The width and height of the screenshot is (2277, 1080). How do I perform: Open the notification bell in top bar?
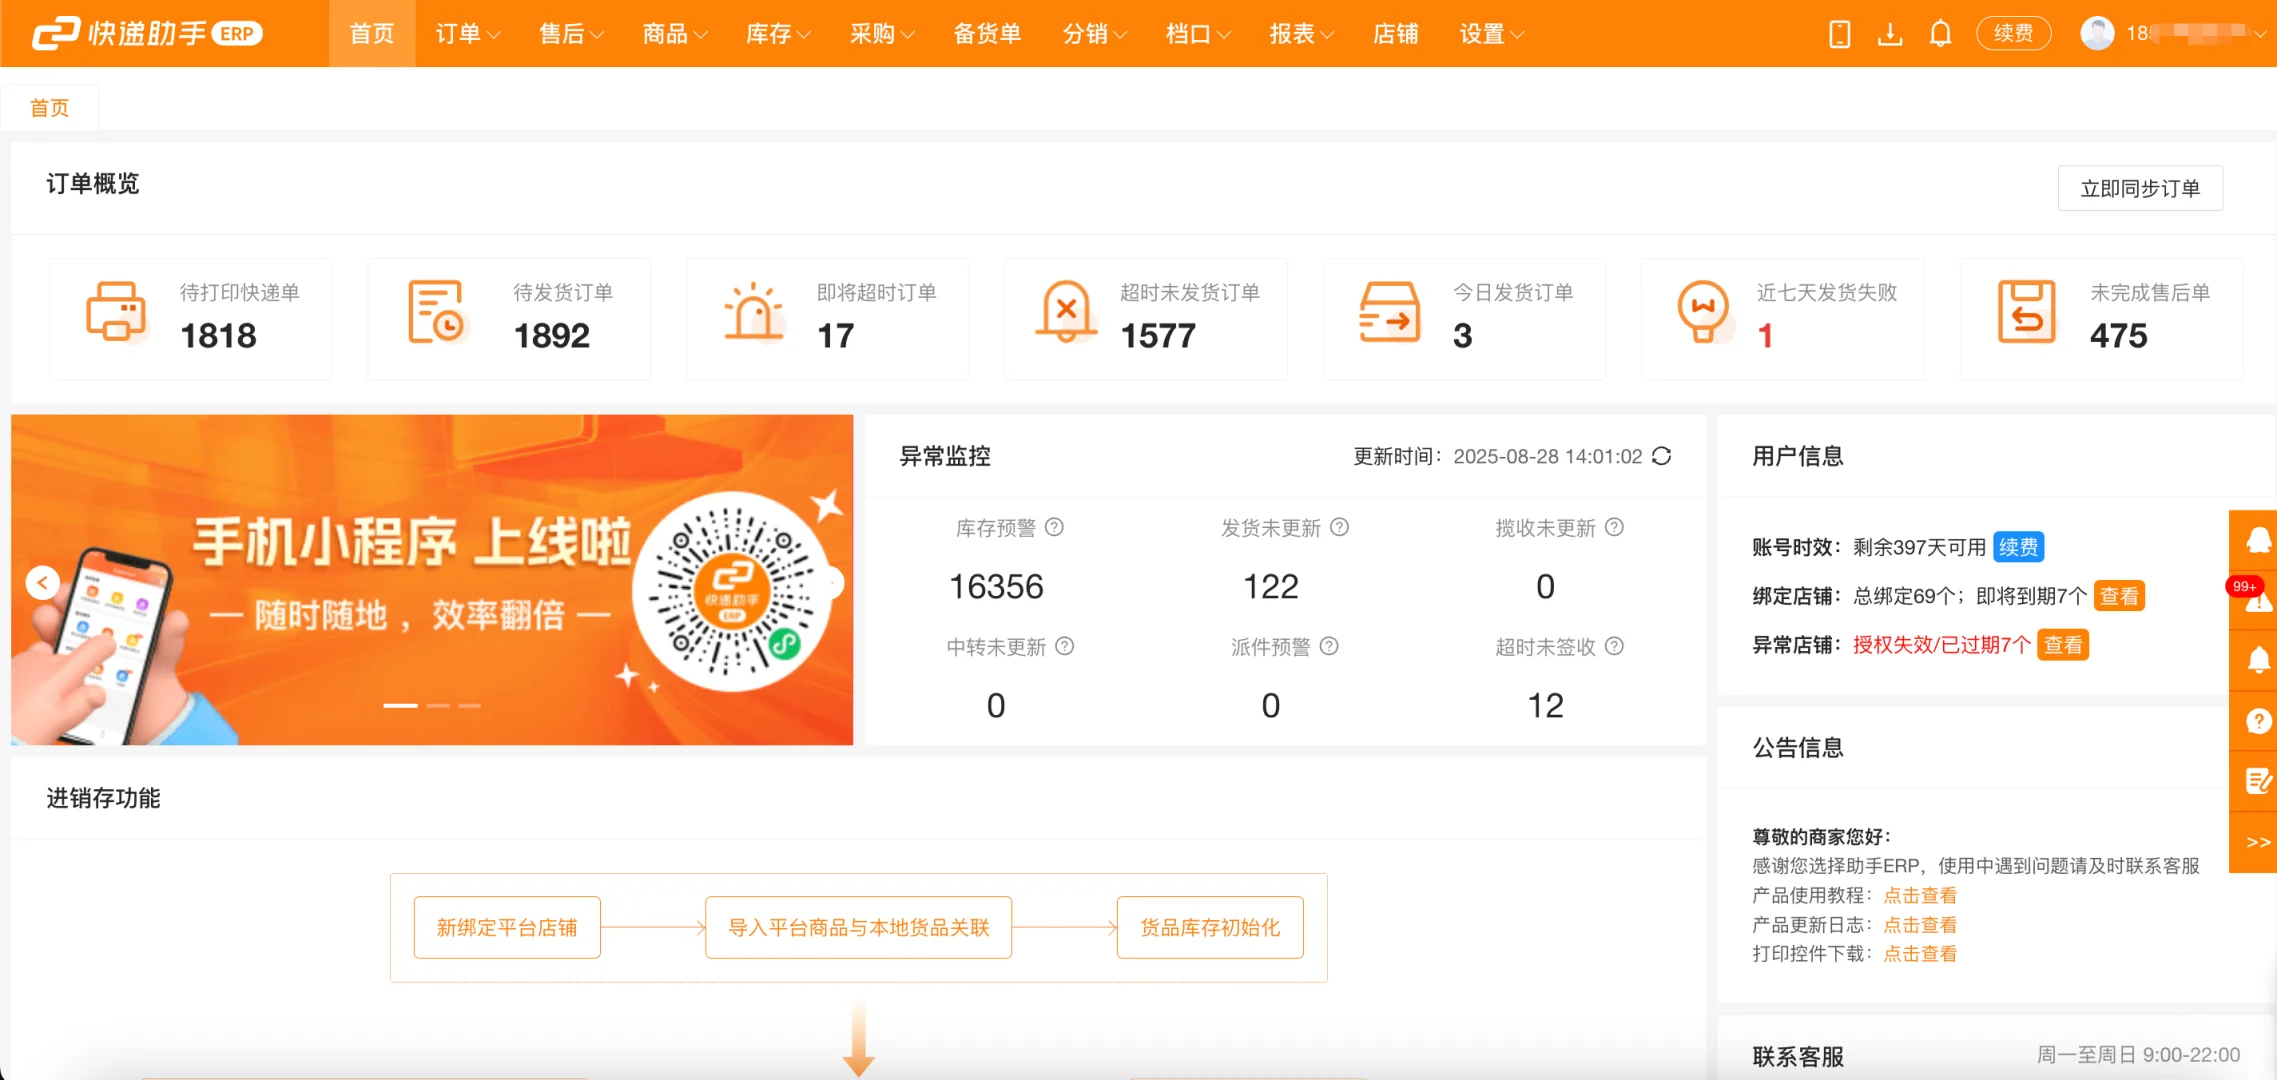click(x=1940, y=33)
